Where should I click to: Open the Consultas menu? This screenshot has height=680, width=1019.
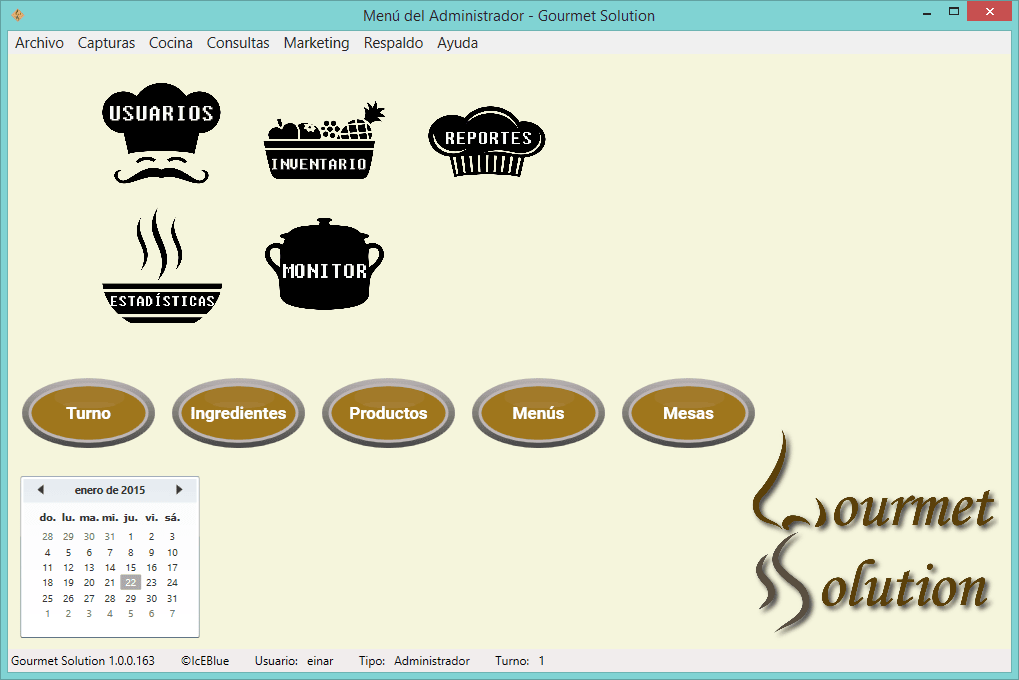pos(238,43)
